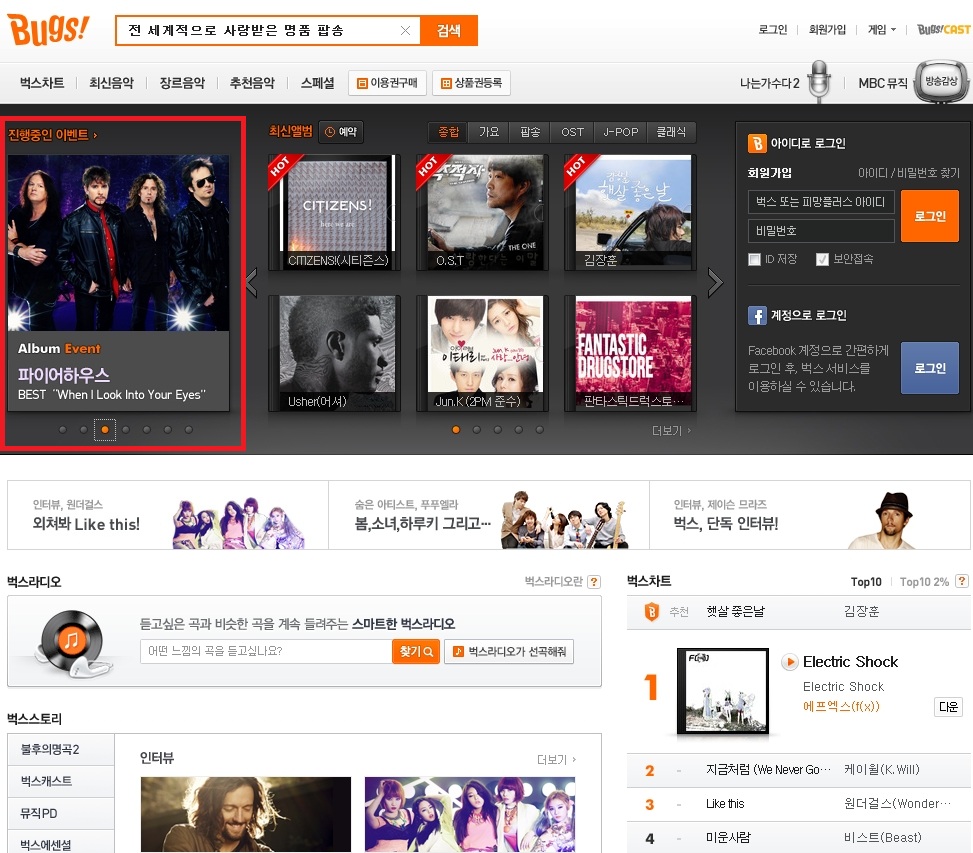The width and height of the screenshot is (973, 853).
Task: Switch to the 종합 album tab
Action: [449, 132]
